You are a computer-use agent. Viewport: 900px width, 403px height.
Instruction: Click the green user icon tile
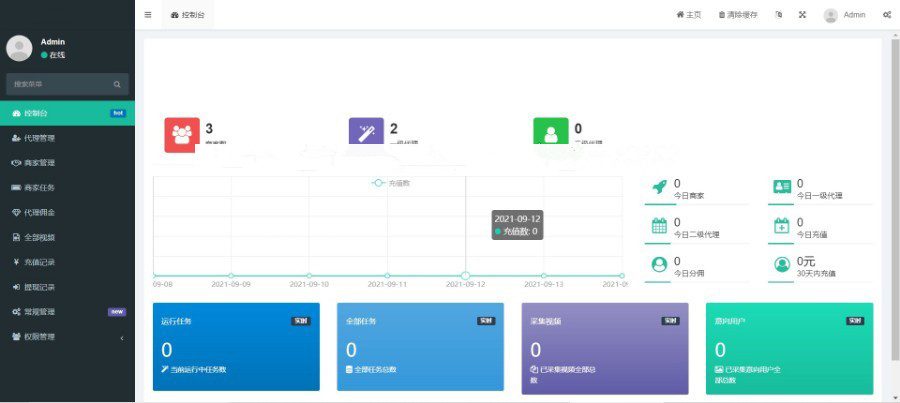click(550, 134)
